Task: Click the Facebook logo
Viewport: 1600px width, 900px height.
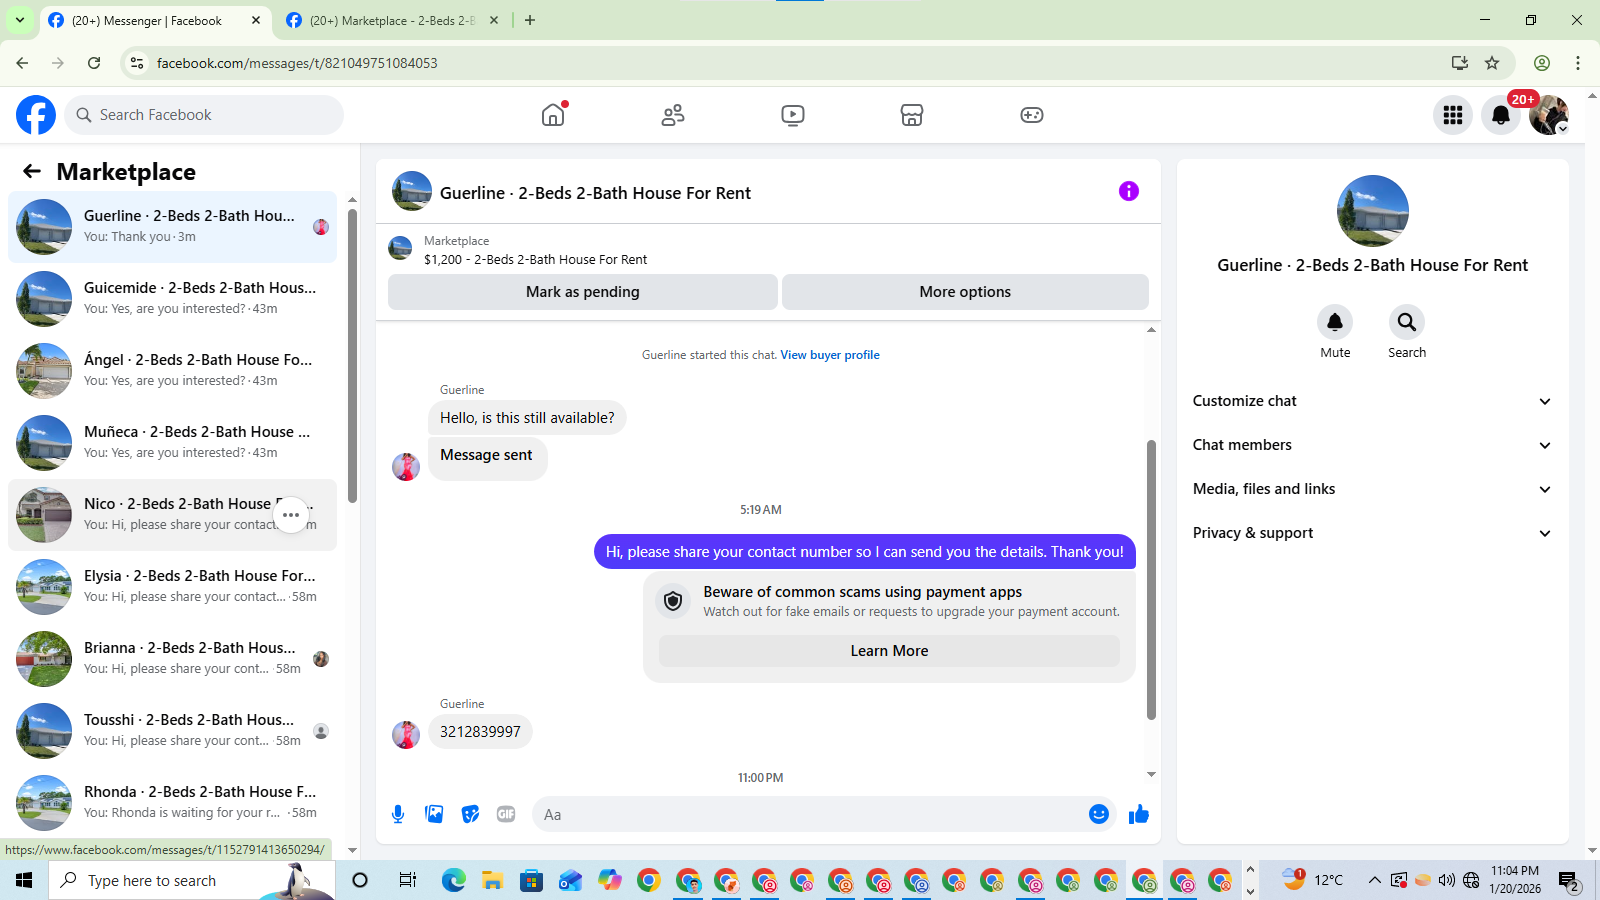Action: click(x=36, y=115)
